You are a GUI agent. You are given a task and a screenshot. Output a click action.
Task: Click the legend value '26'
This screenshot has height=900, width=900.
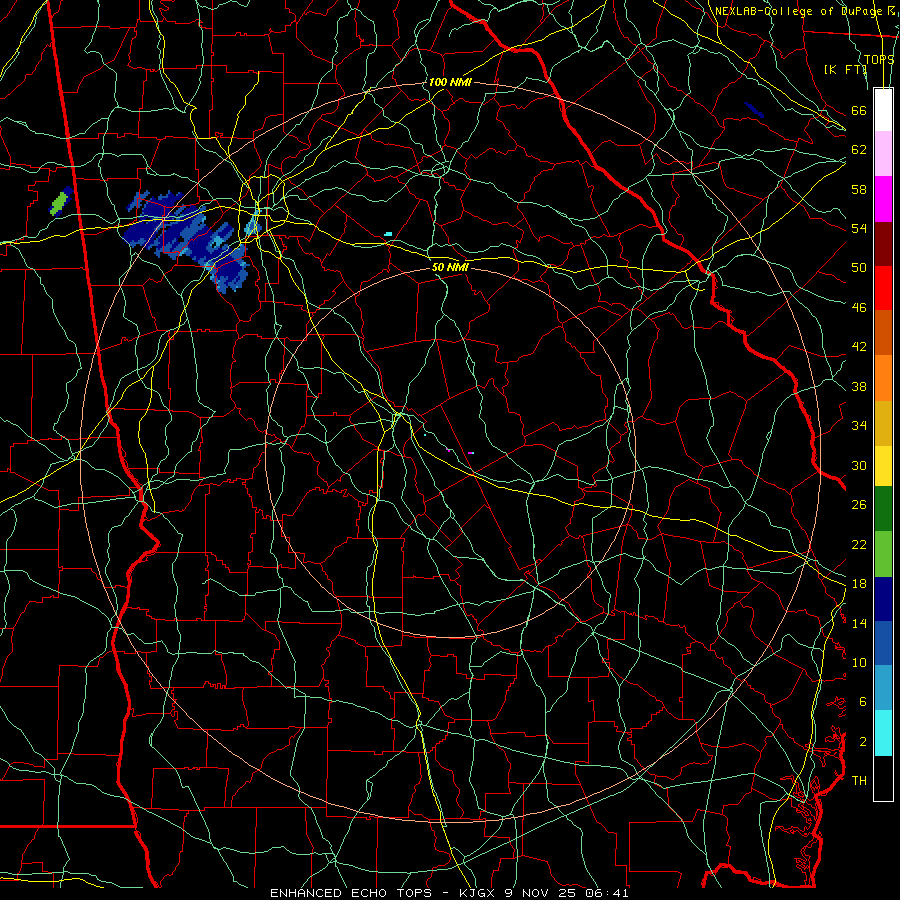[859, 505]
